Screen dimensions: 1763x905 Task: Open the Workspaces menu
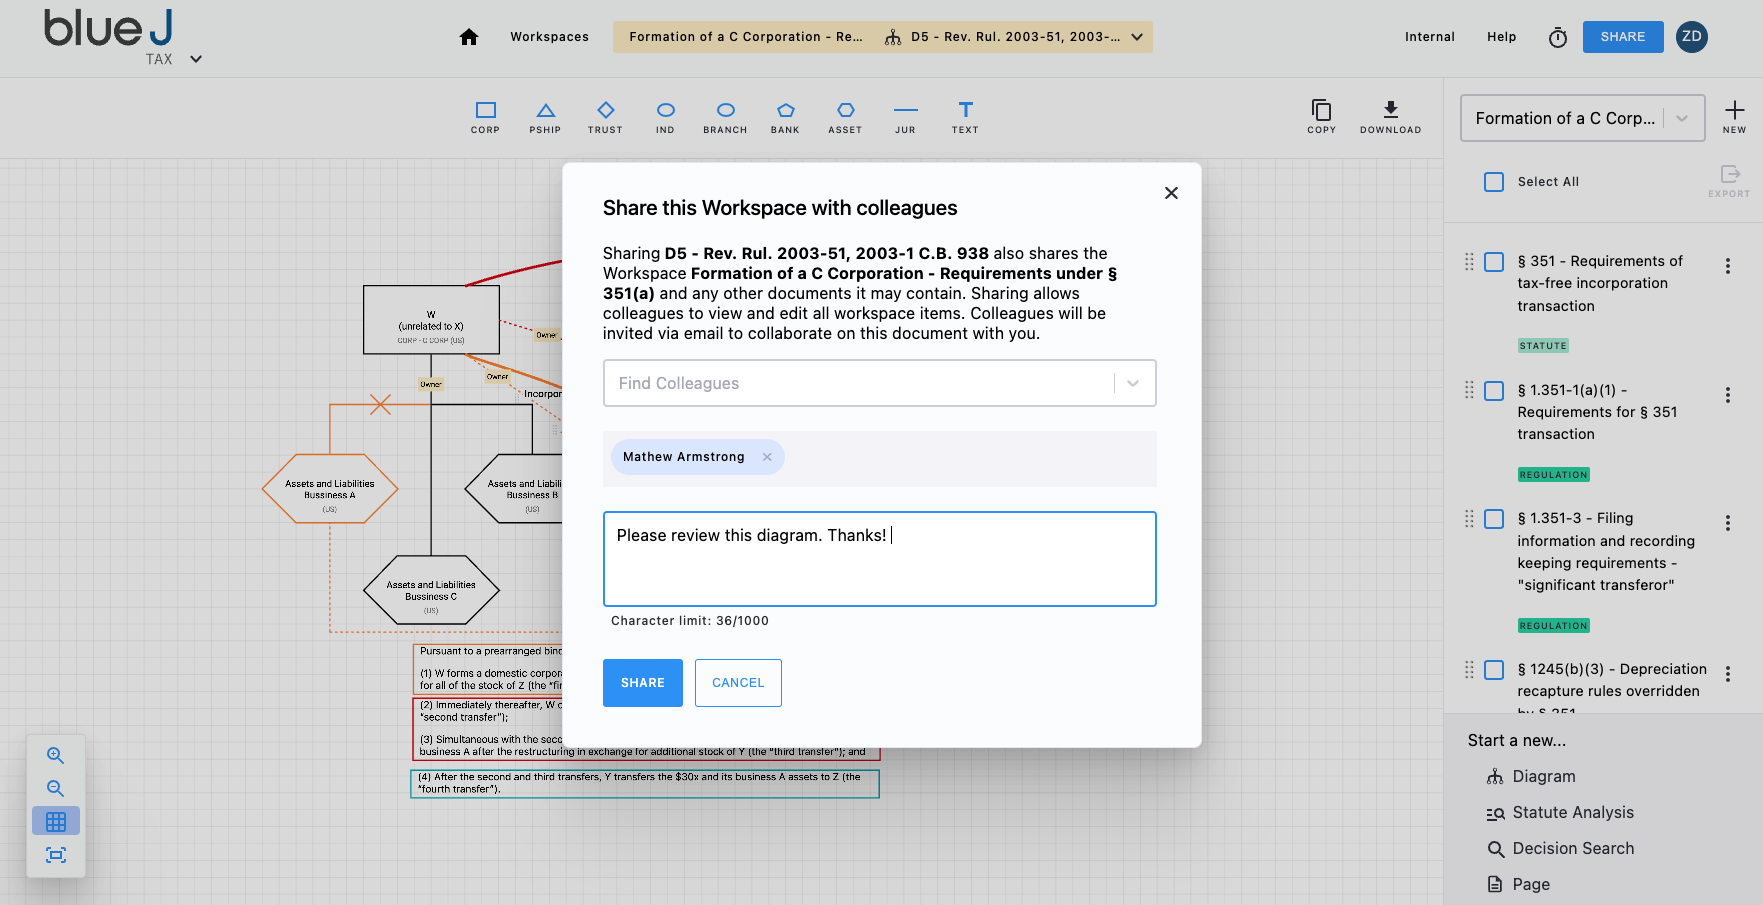549,36
